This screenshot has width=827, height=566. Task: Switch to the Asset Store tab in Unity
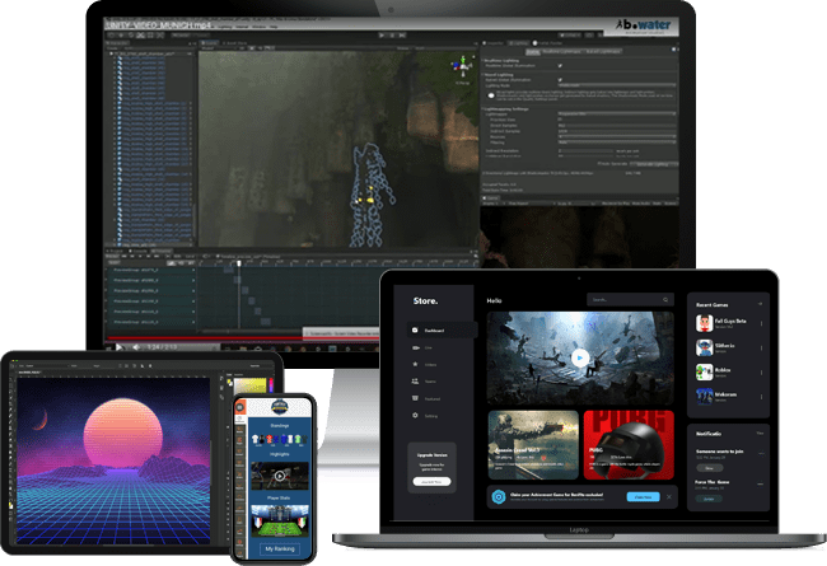click(234, 43)
